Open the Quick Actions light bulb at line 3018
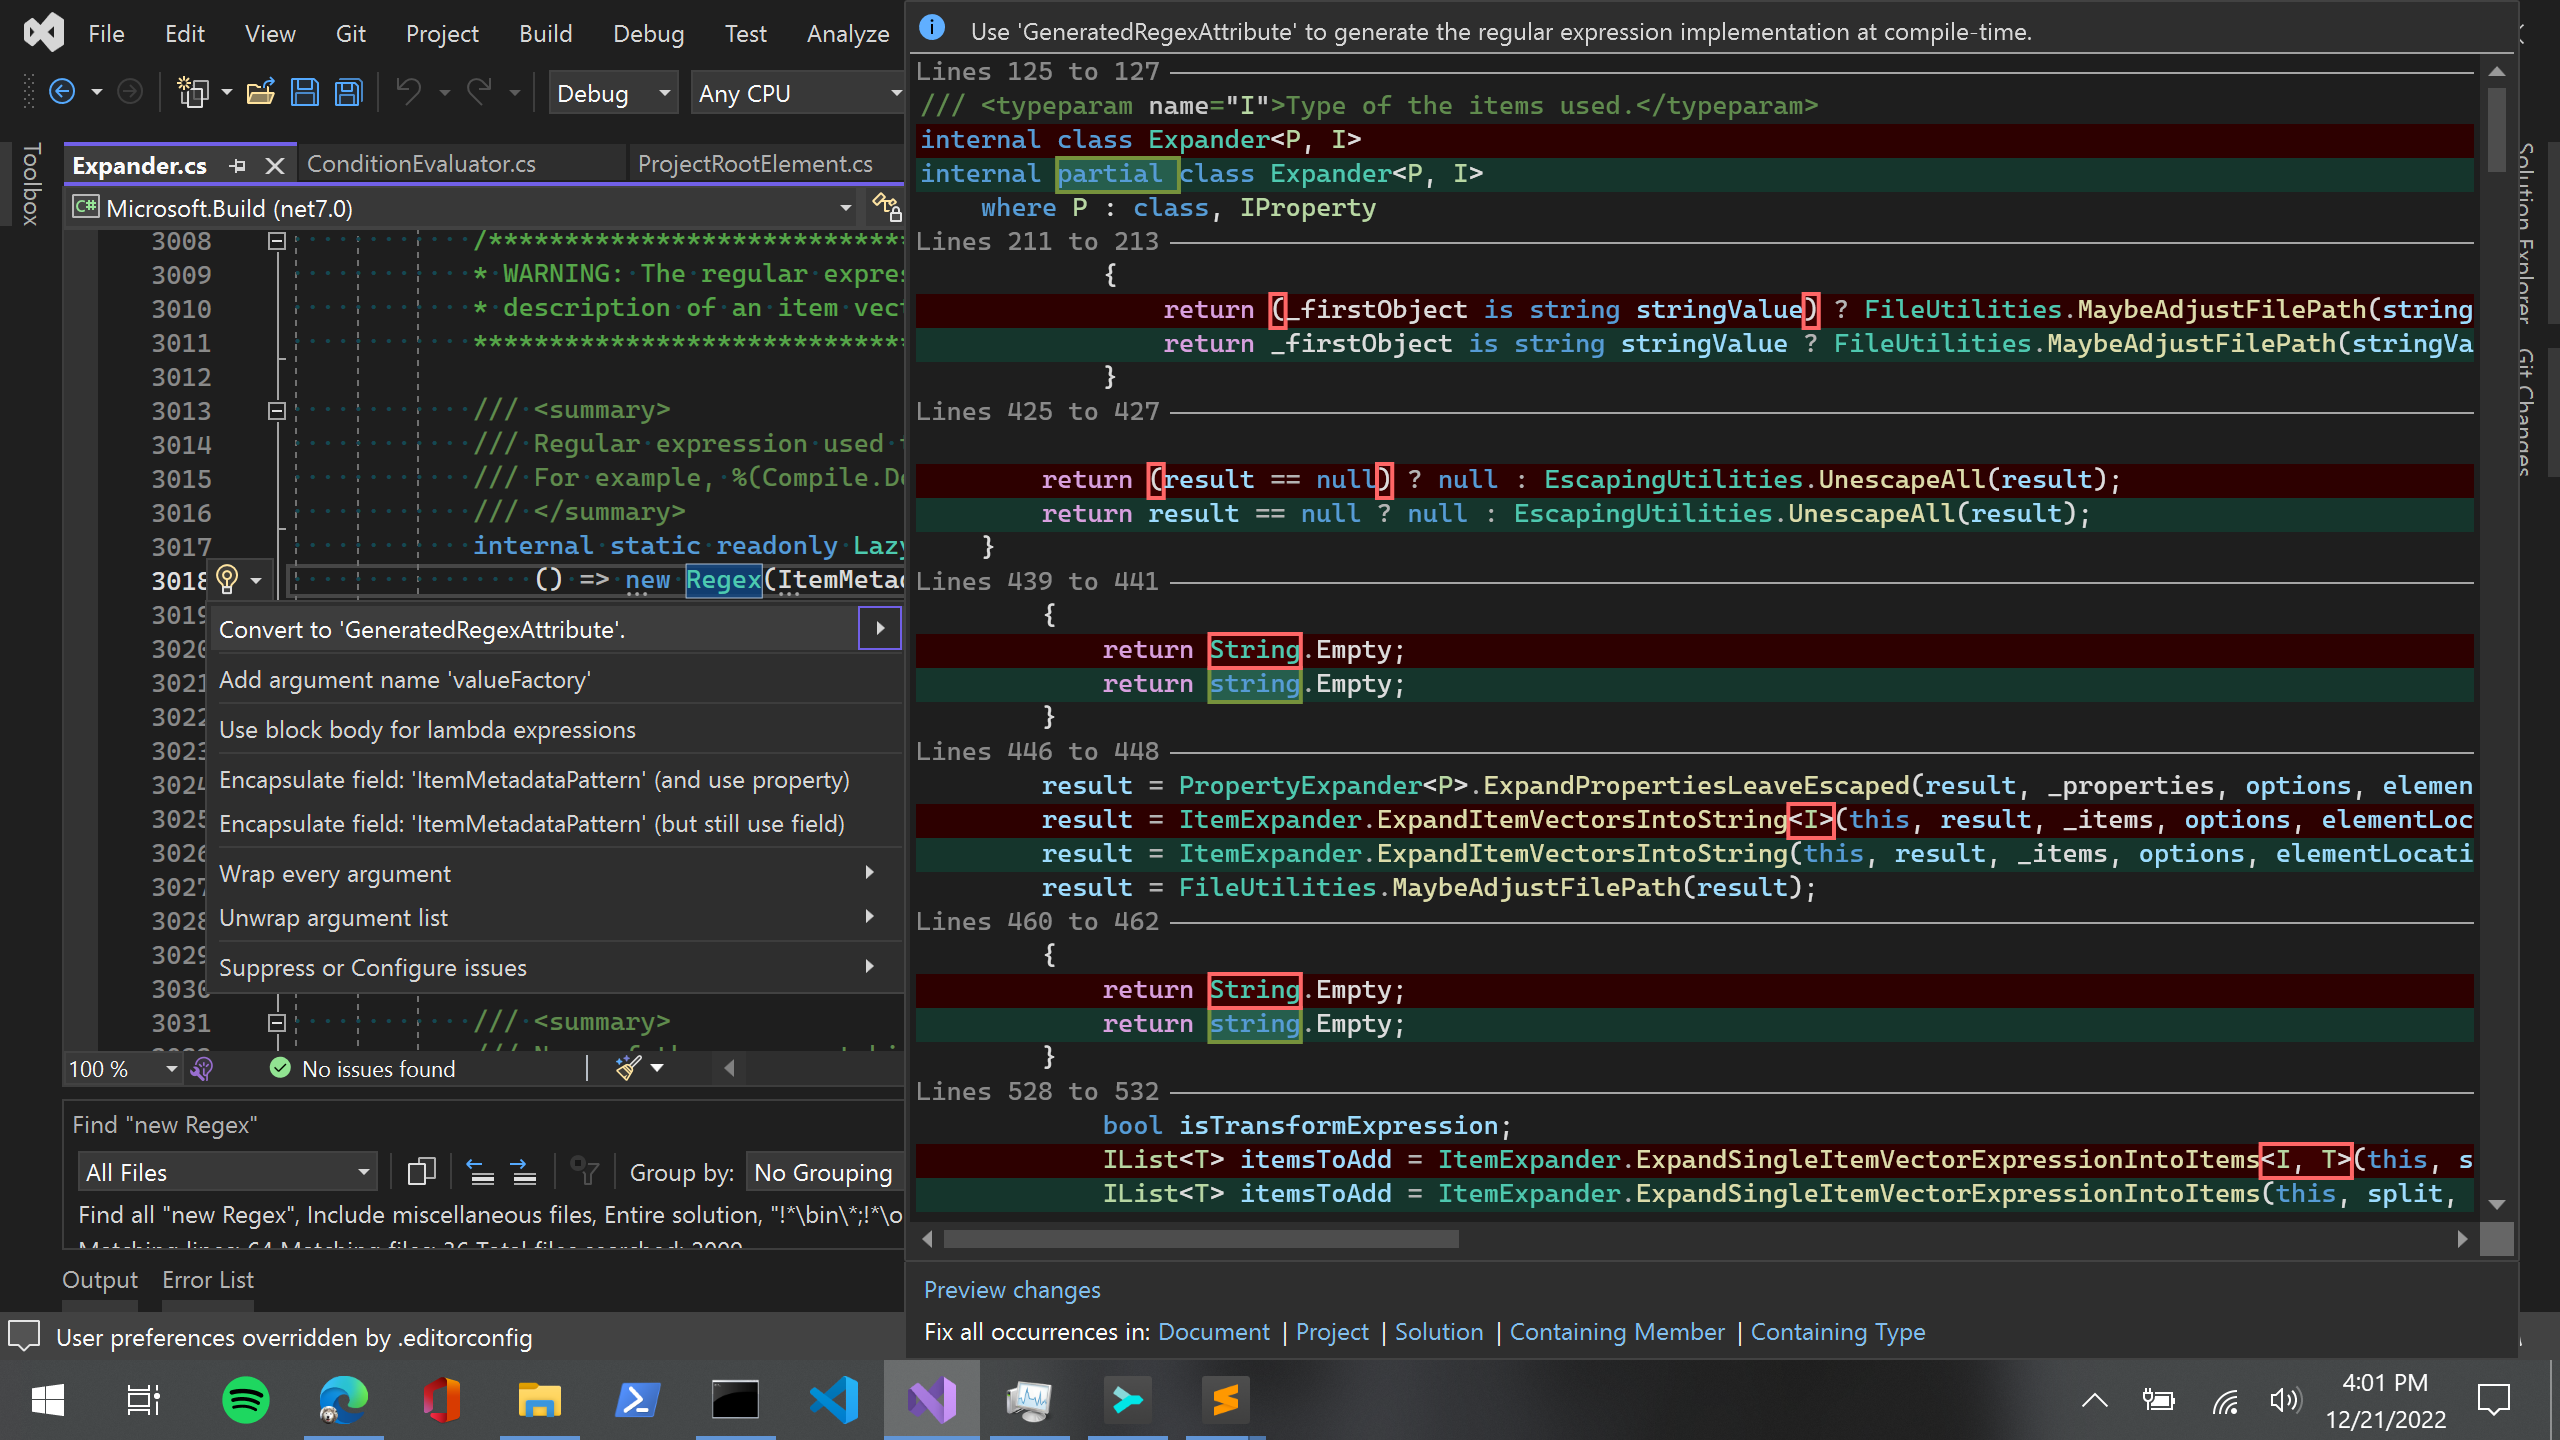This screenshot has height=1440, width=2560. 226,580
